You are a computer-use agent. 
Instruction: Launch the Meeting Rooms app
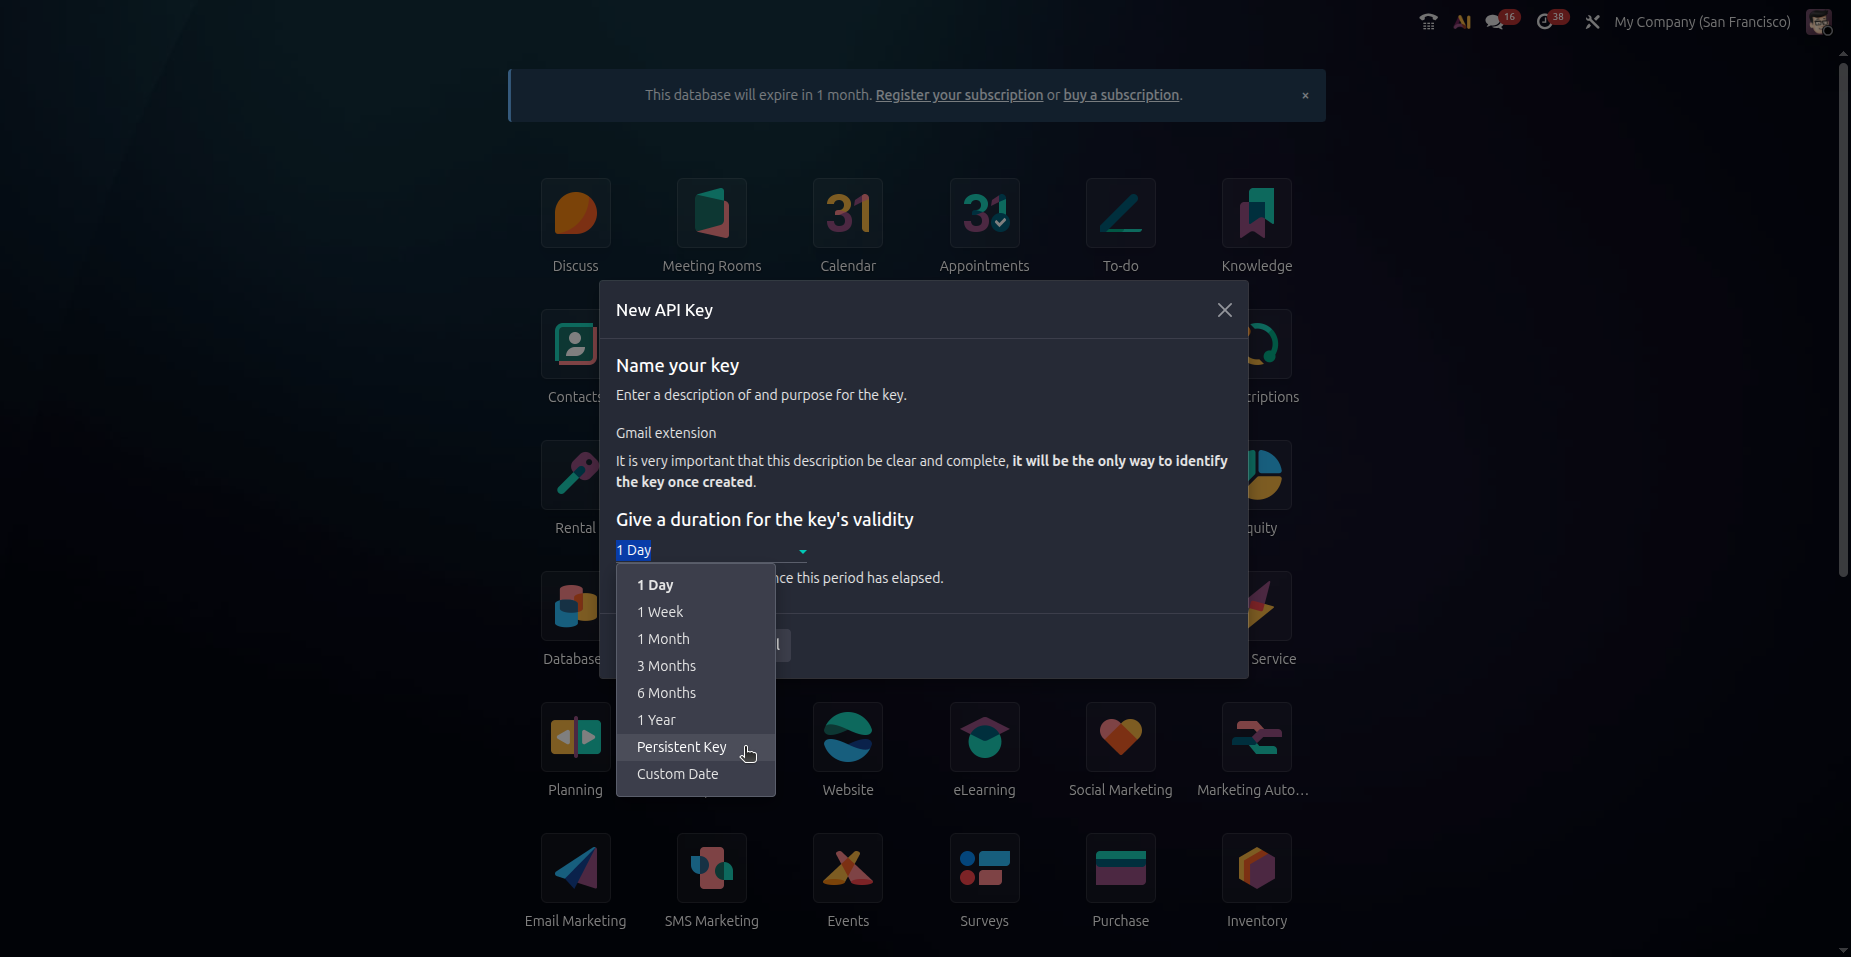[x=711, y=214]
